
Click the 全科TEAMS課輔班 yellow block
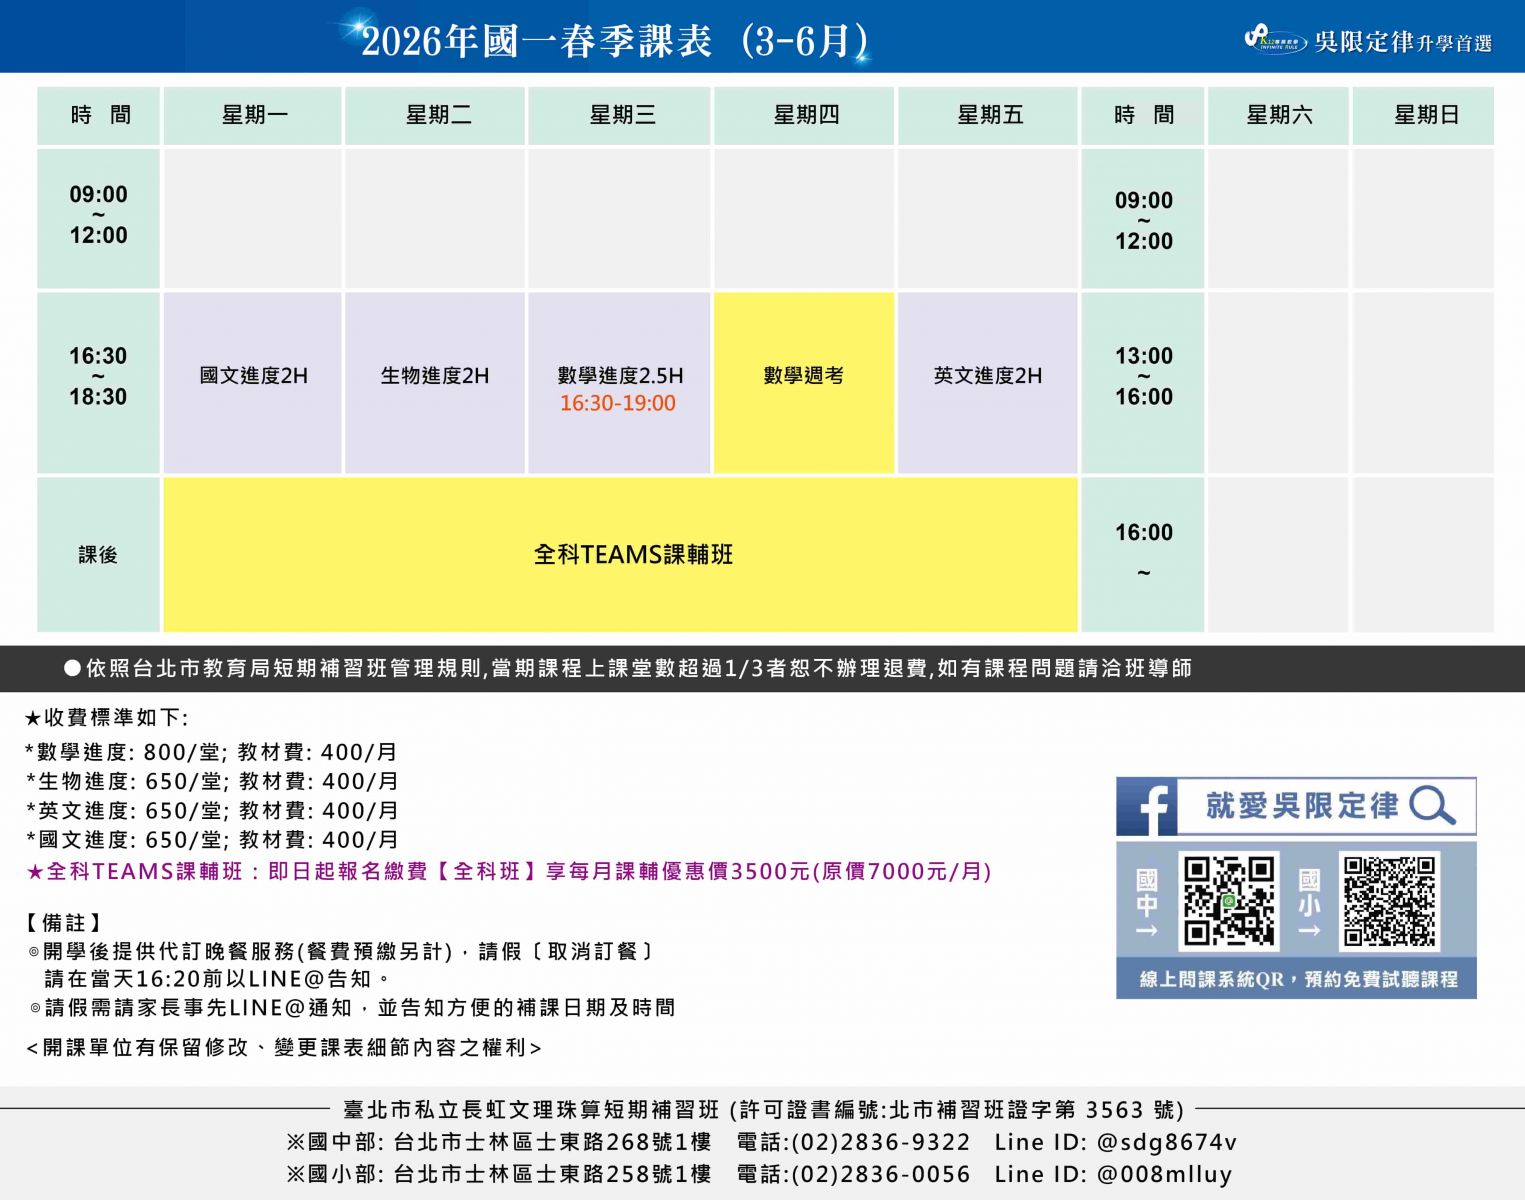click(x=632, y=555)
